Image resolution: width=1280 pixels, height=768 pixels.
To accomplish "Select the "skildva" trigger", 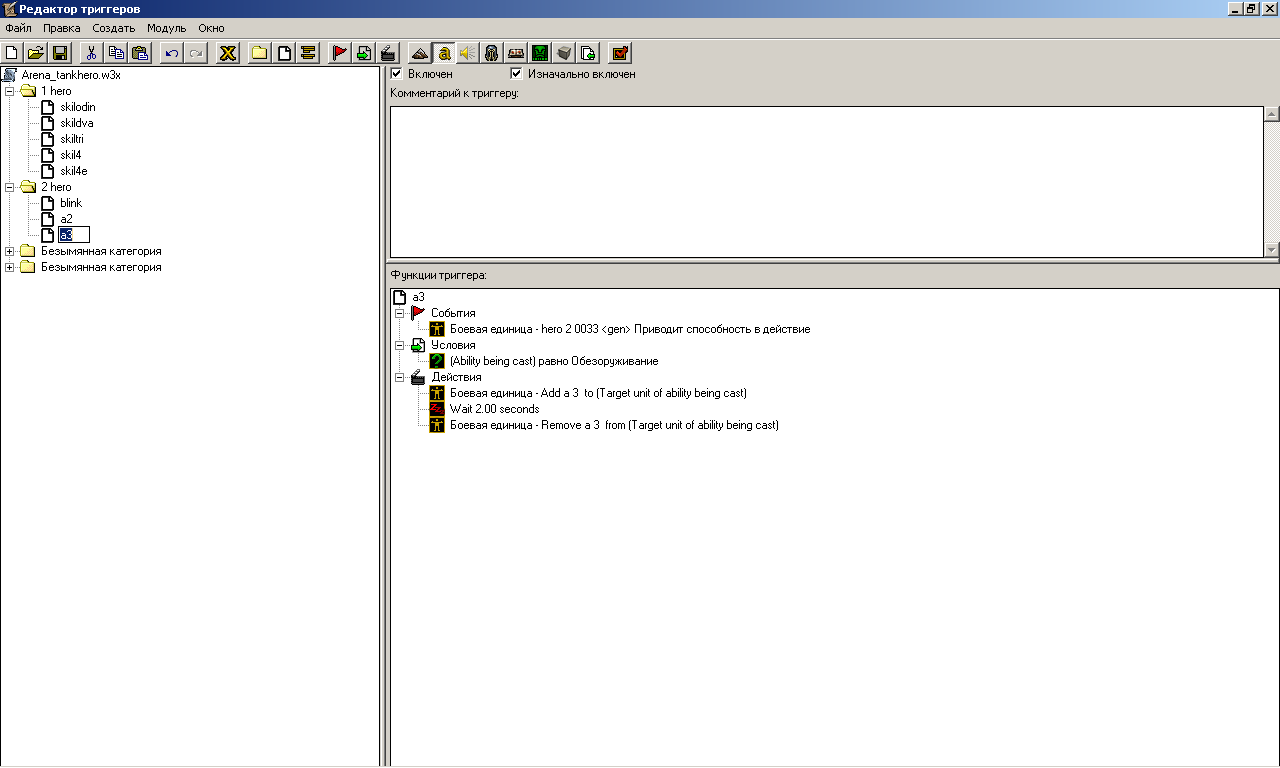I will click(x=77, y=123).
